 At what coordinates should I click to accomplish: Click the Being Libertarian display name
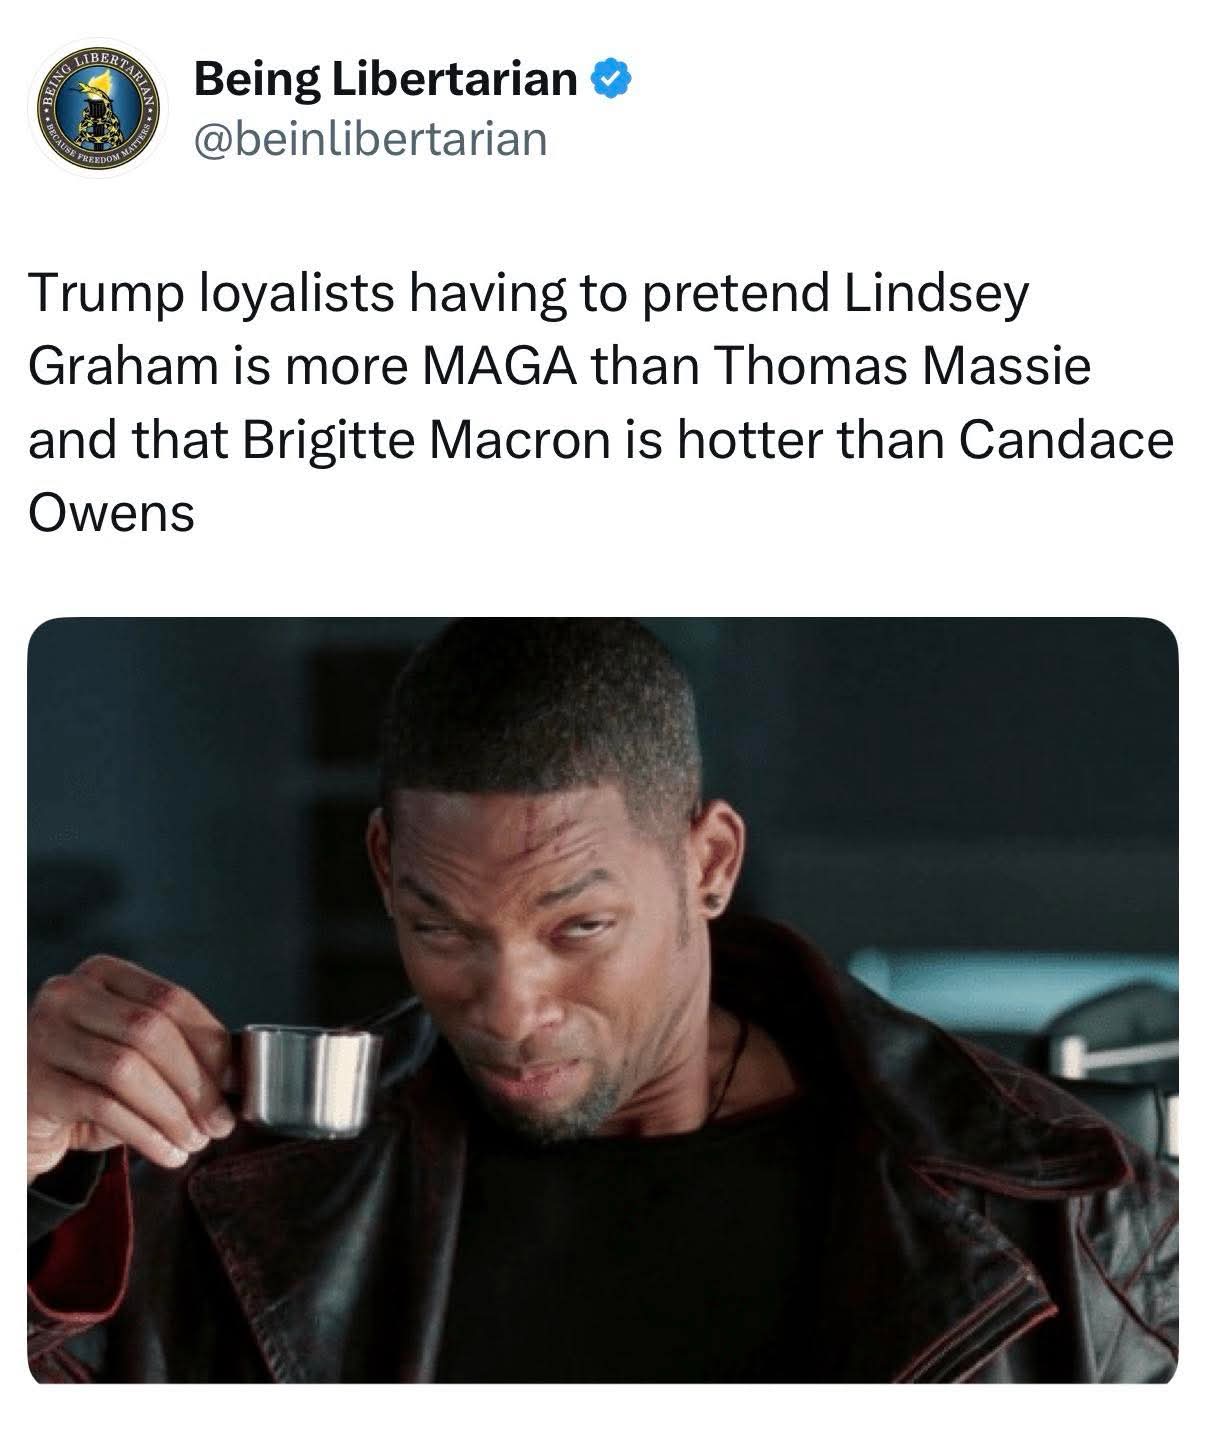click(x=385, y=78)
